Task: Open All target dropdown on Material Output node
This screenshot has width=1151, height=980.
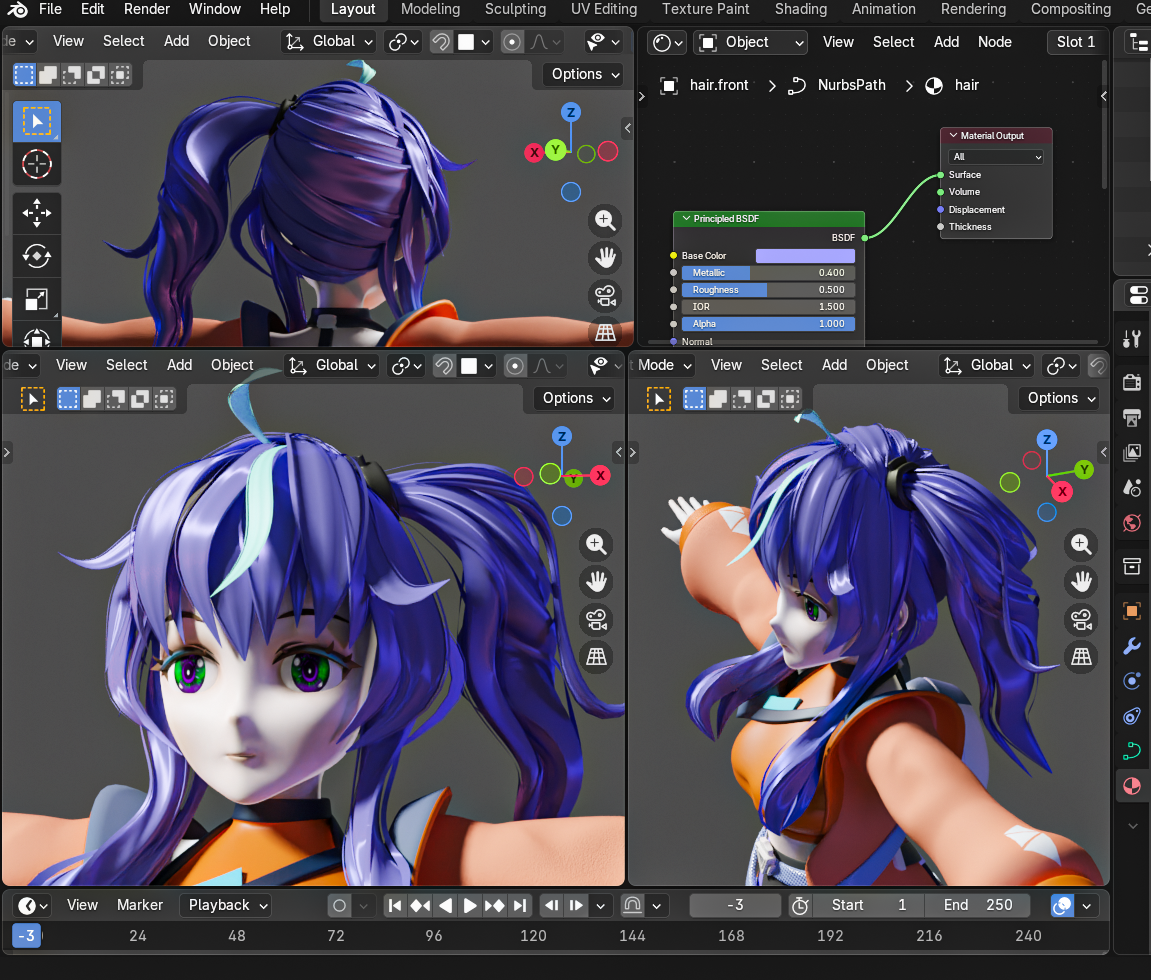Action: pos(996,156)
